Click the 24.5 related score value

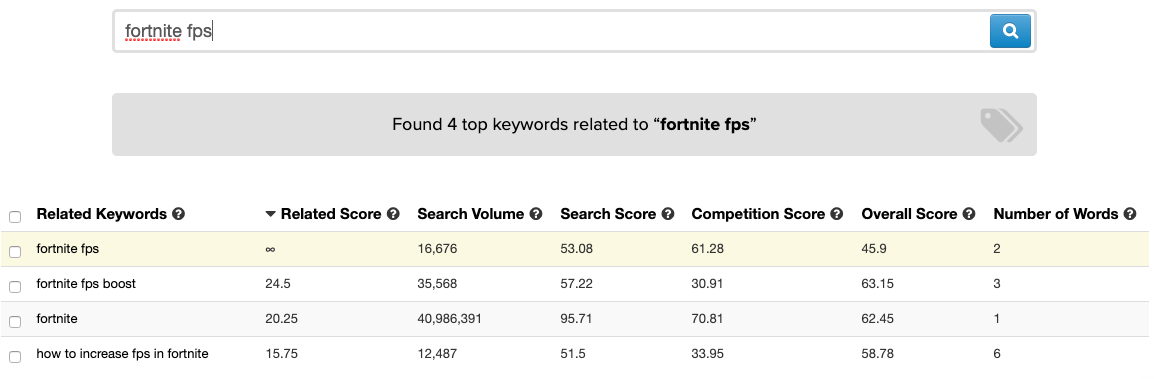click(278, 283)
